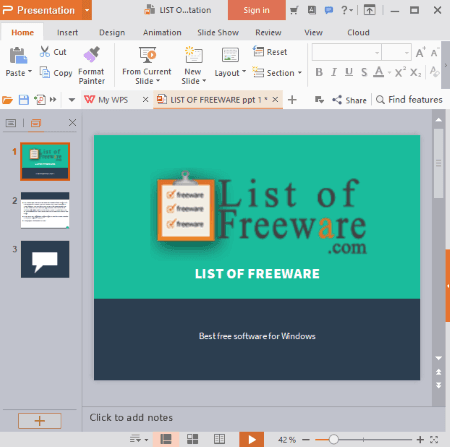450x447 pixels.
Task: Zoom in with the plus button
Action: 420,440
